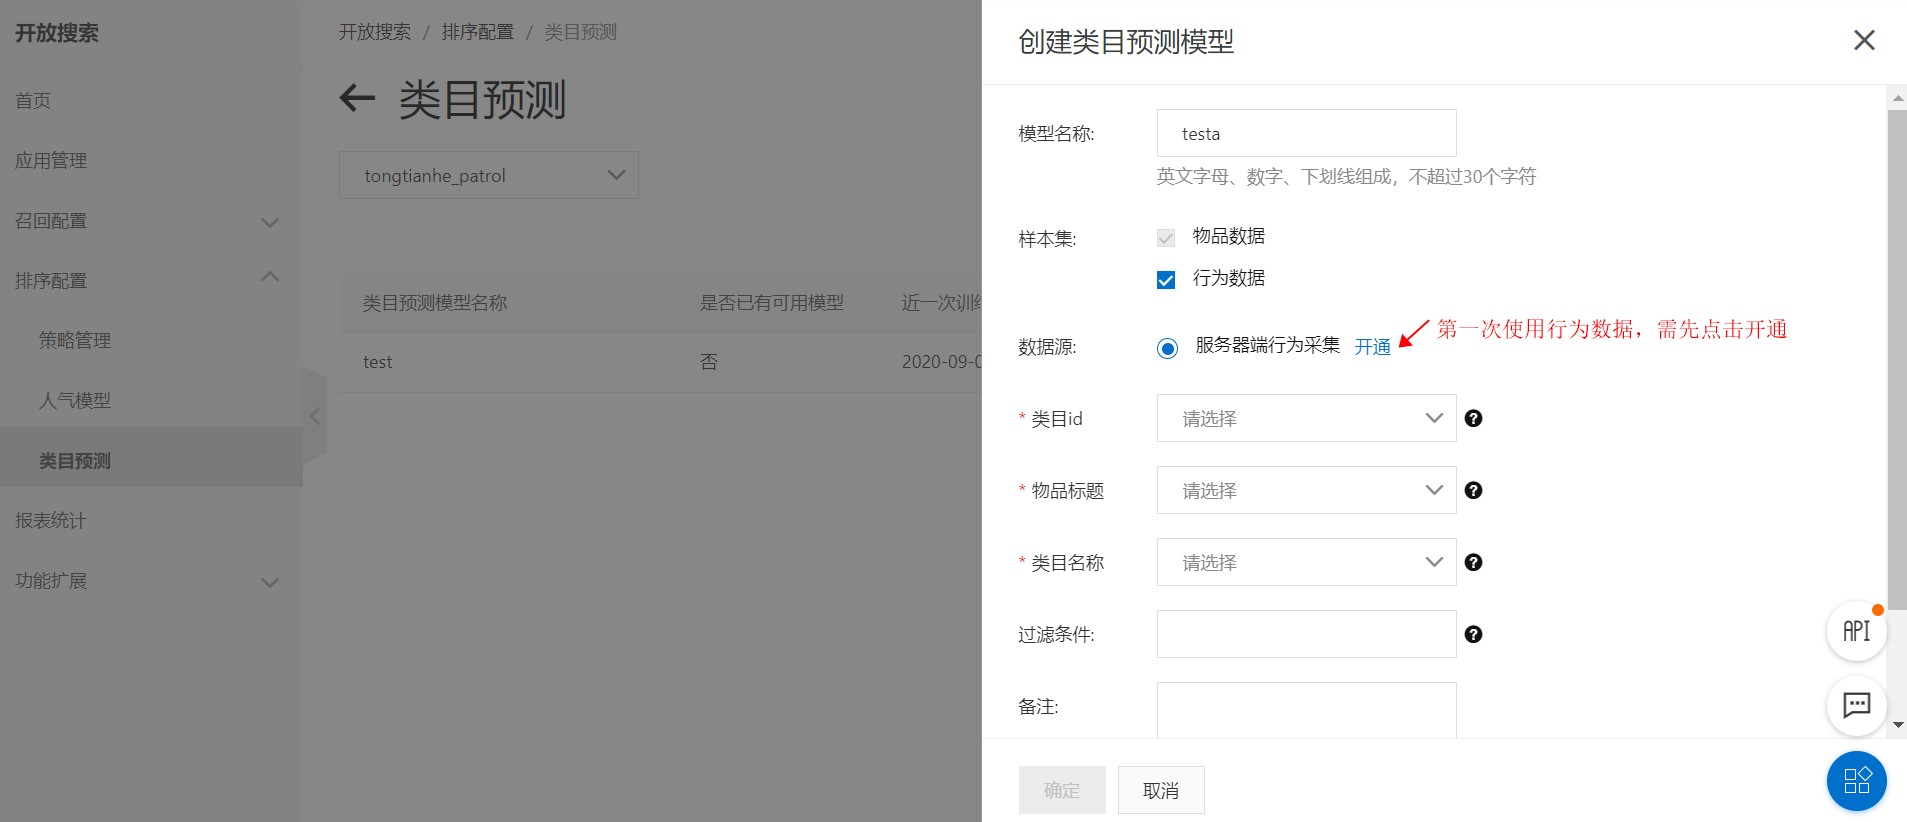
Task: Open the 物品标题 dropdown
Action: click(1306, 491)
